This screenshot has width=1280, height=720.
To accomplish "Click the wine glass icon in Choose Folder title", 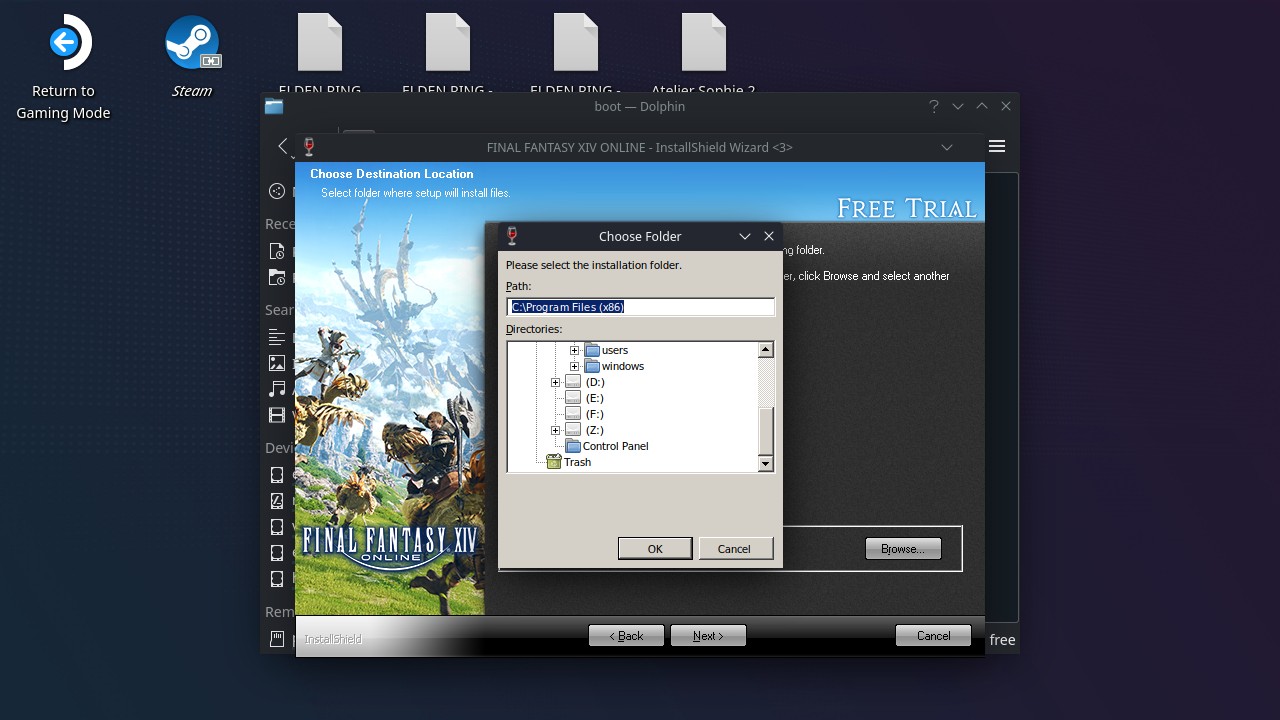I will [x=512, y=236].
